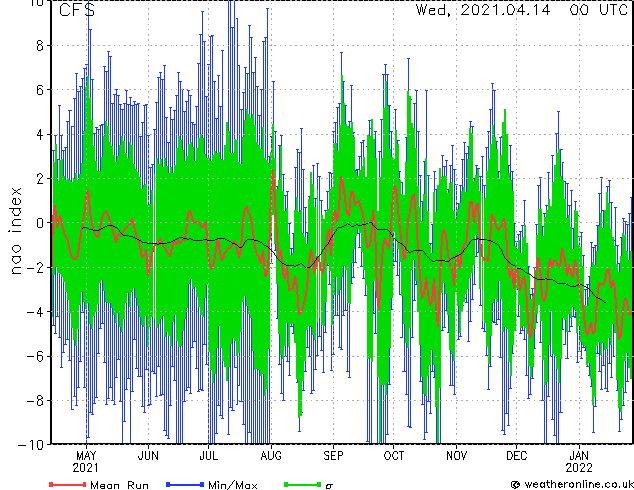
Task: Click the blue Min/Max legend line
Action: pos(185,484)
